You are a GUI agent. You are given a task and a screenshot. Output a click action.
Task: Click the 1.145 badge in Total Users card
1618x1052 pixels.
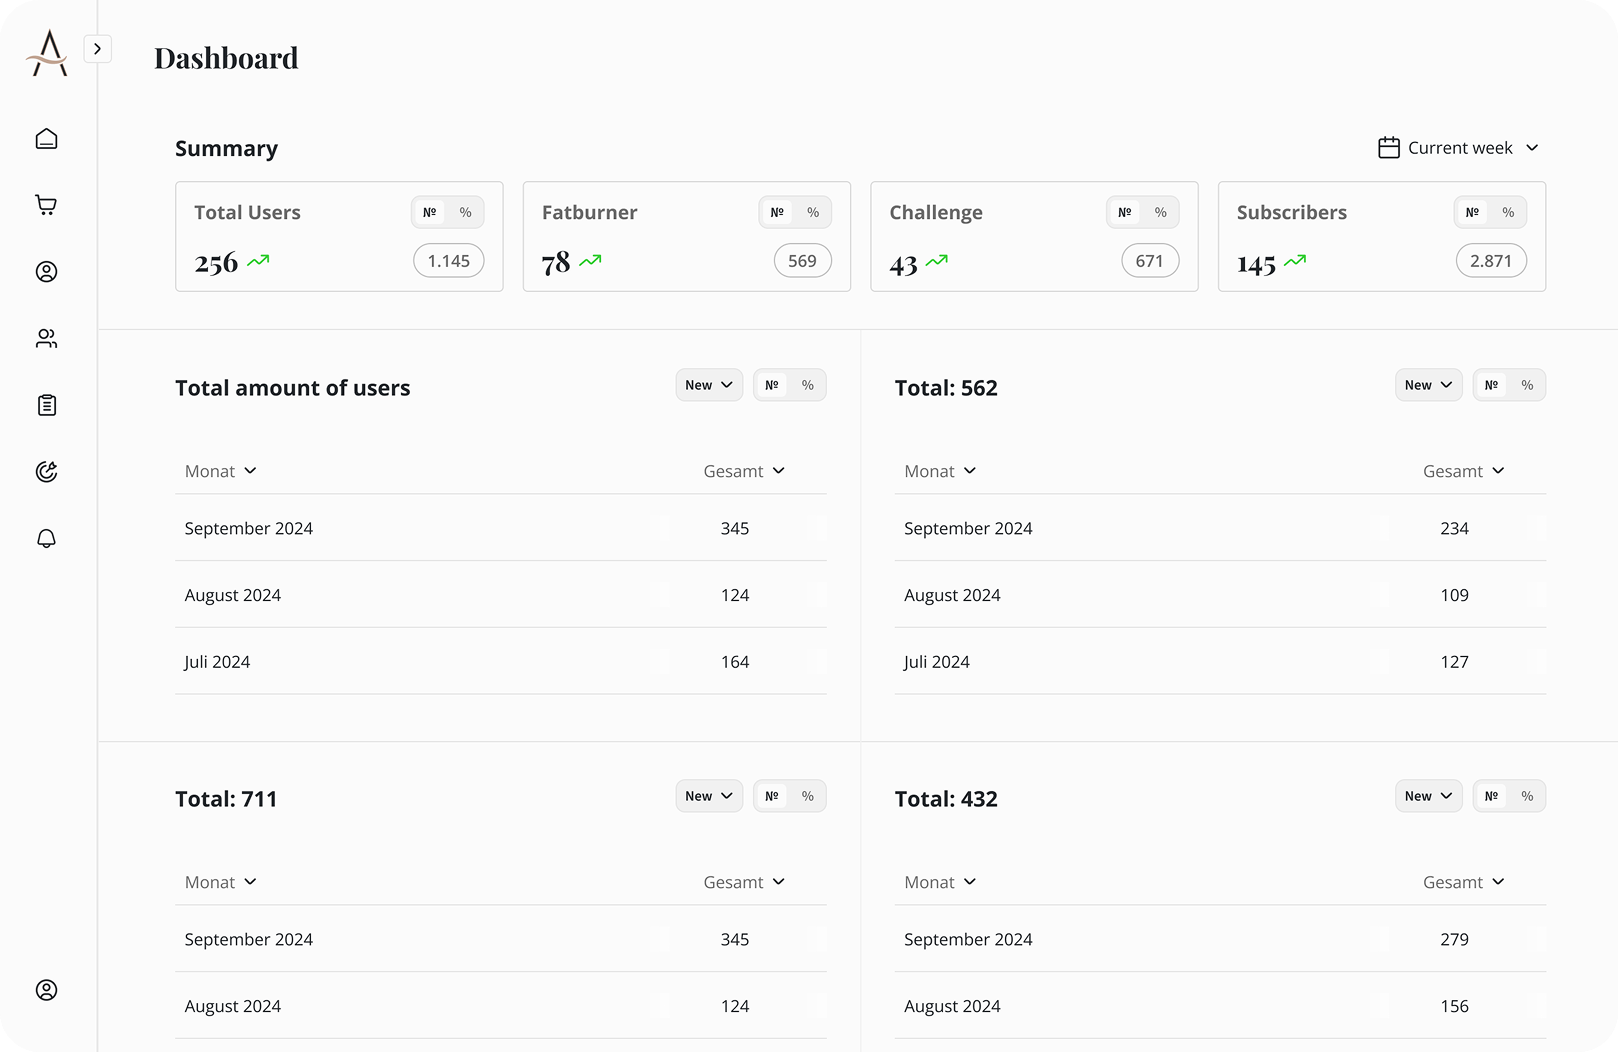(x=448, y=261)
